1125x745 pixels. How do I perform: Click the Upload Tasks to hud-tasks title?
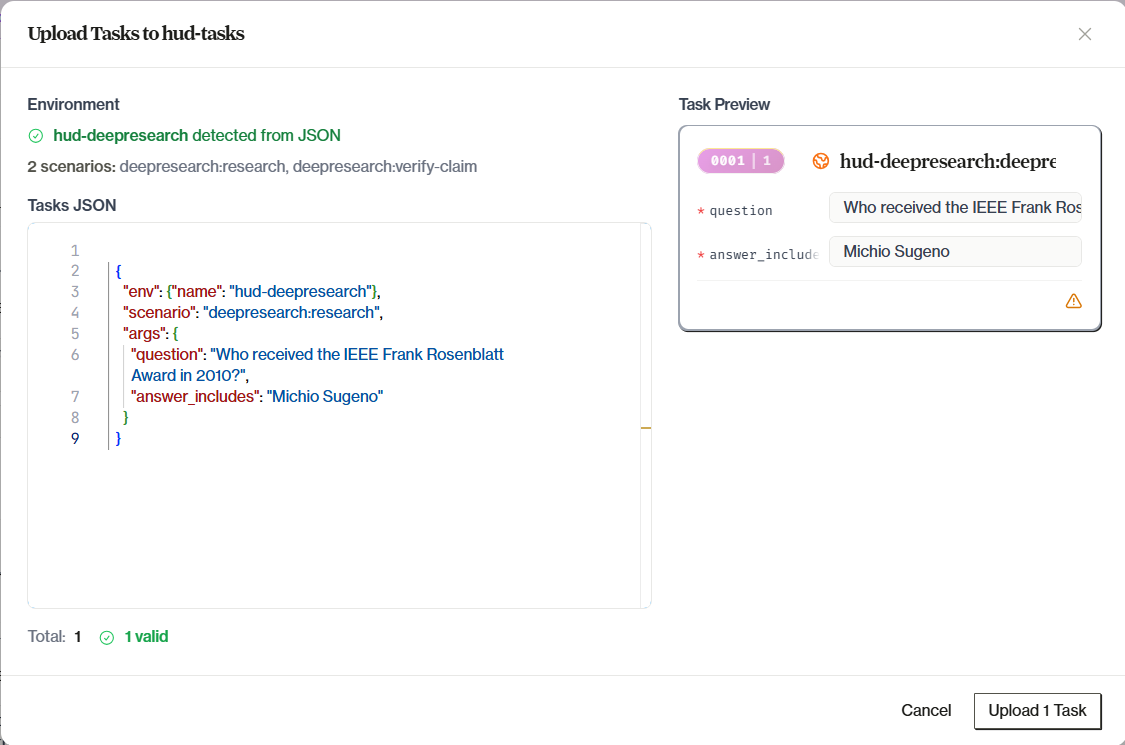(x=135, y=33)
